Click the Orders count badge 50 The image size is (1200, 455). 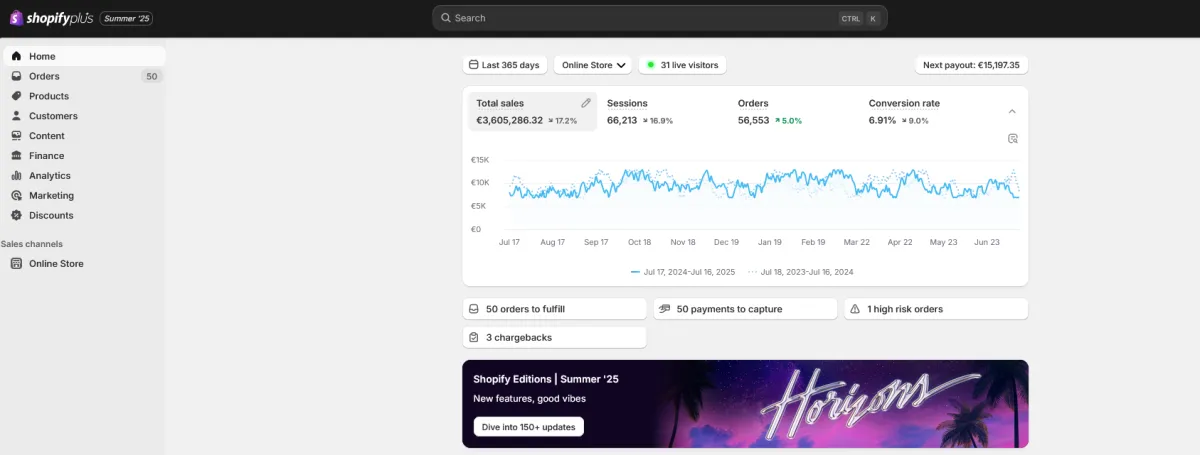pos(151,76)
